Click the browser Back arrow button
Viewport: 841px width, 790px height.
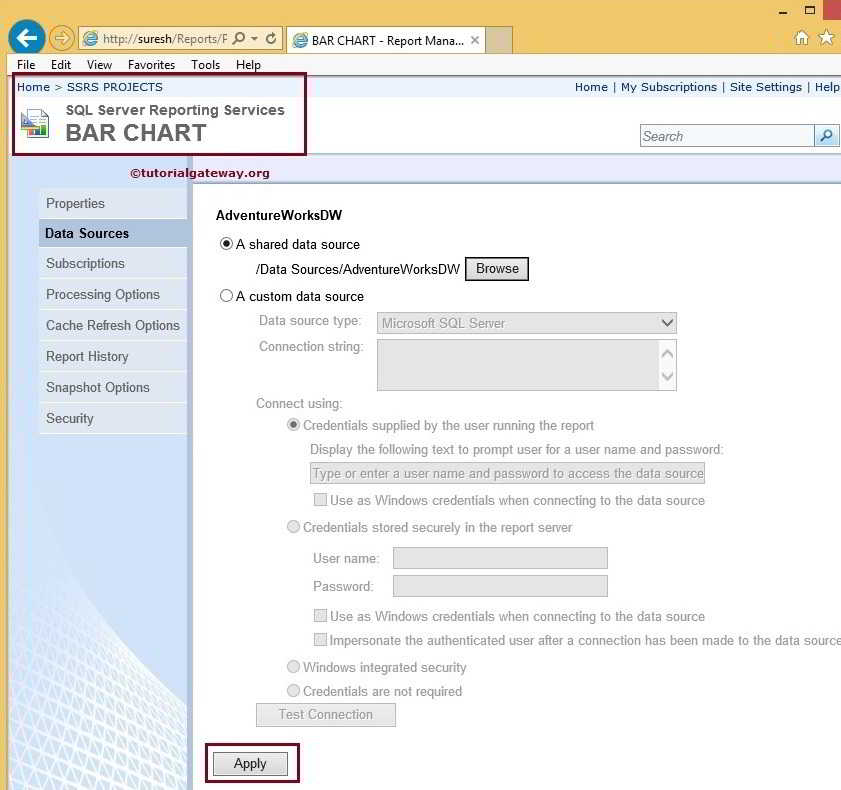tap(26, 38)
